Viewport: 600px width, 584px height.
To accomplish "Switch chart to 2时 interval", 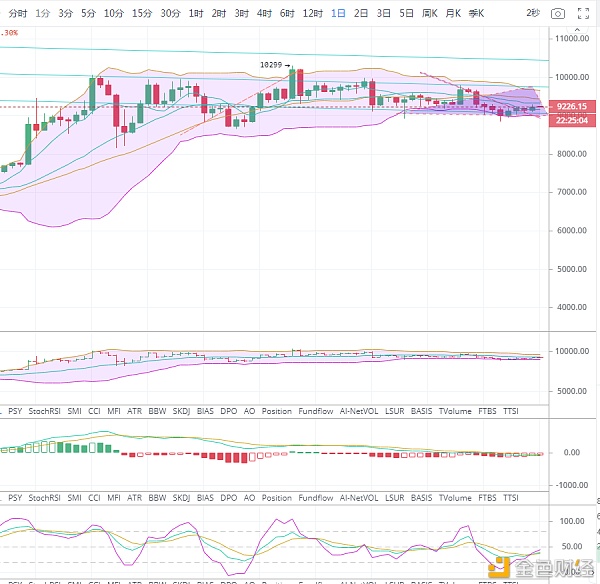I will point(219,13).
